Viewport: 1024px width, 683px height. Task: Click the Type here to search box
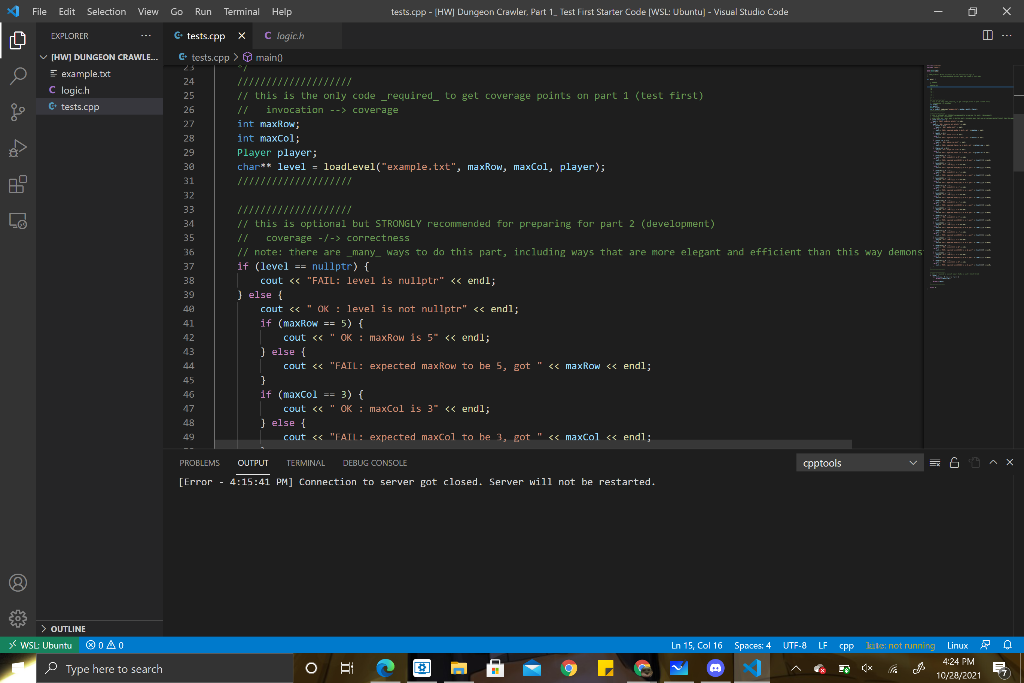point(163,669)
